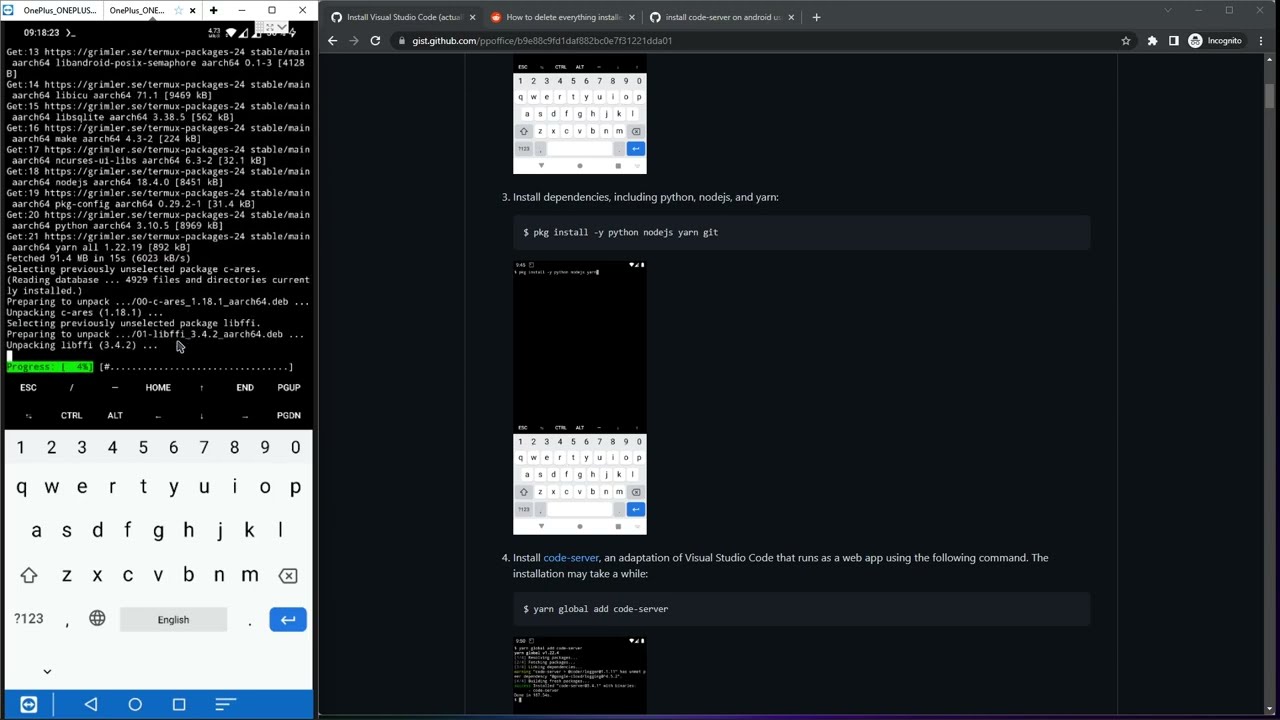Viewport: 1280px width, 720px height.
Task: Open step 4 yarn output screenshot thumbnail
Action: click(x=580, y=675)
